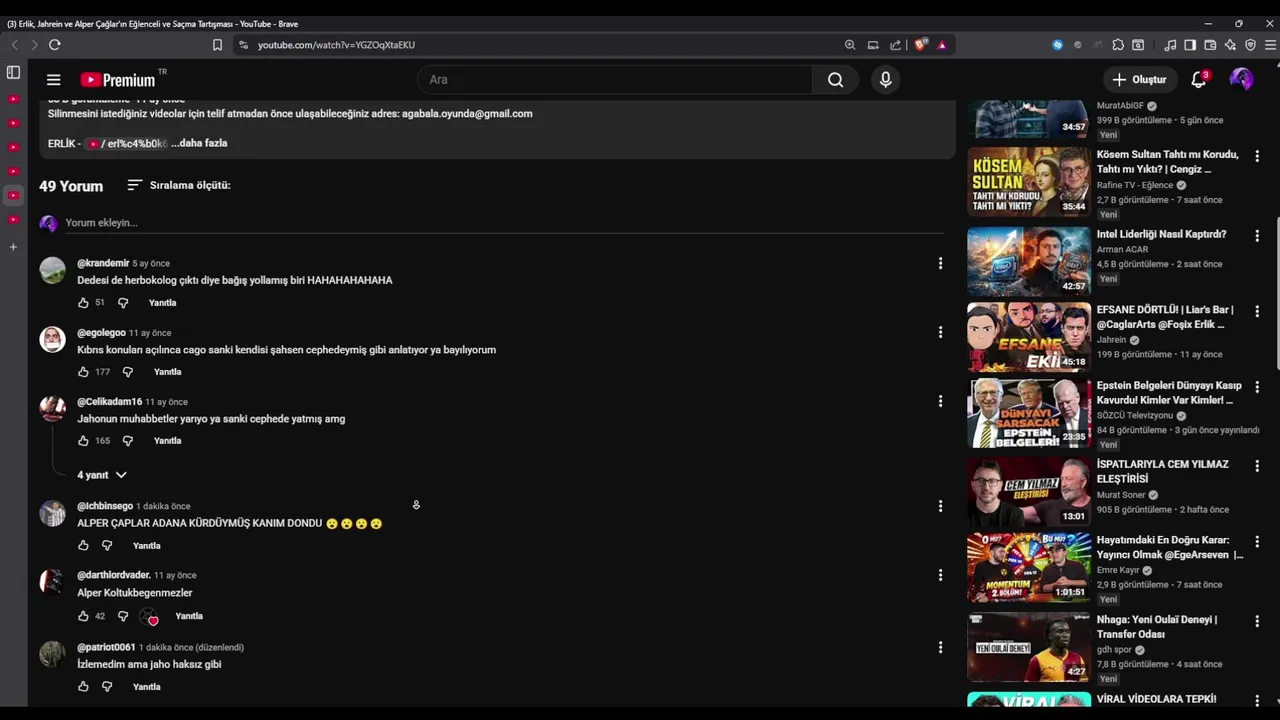Viewport: 1280px width, 720px height.
Task: Open Brave Wallet icon
Action: point(1210,45)
